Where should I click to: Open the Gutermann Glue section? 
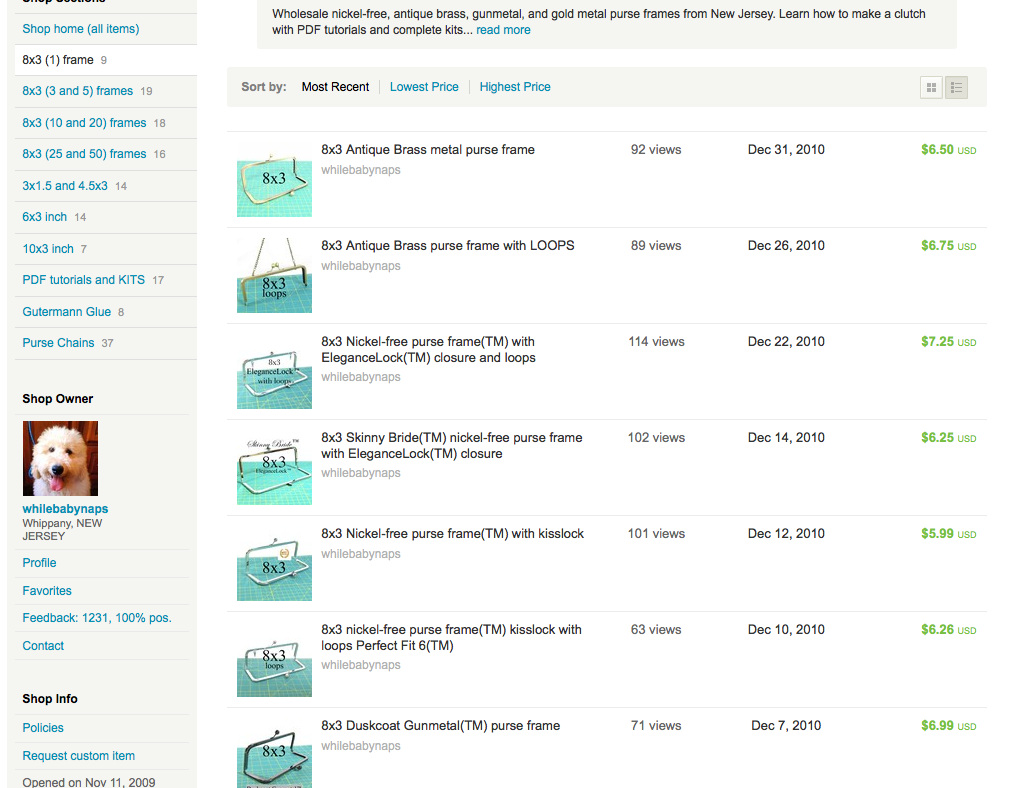pyautogui.click(x=66, y=312)
